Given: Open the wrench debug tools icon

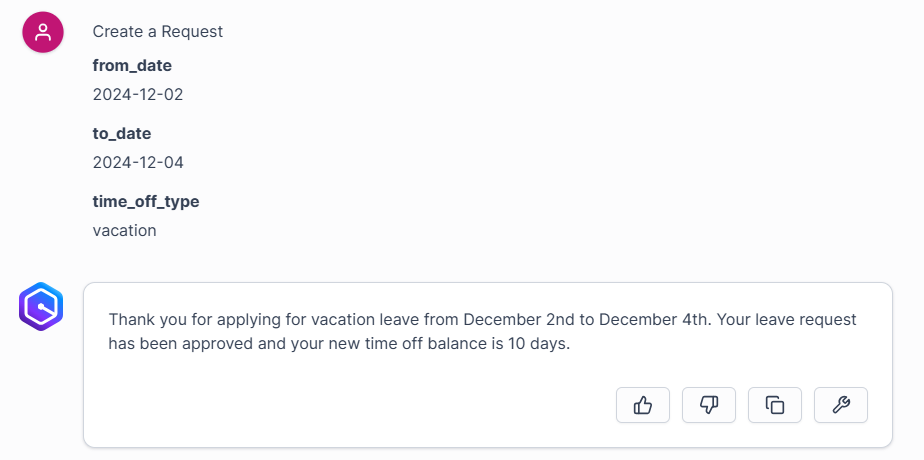Looking at the screenshot, I should tap(841, 405).
